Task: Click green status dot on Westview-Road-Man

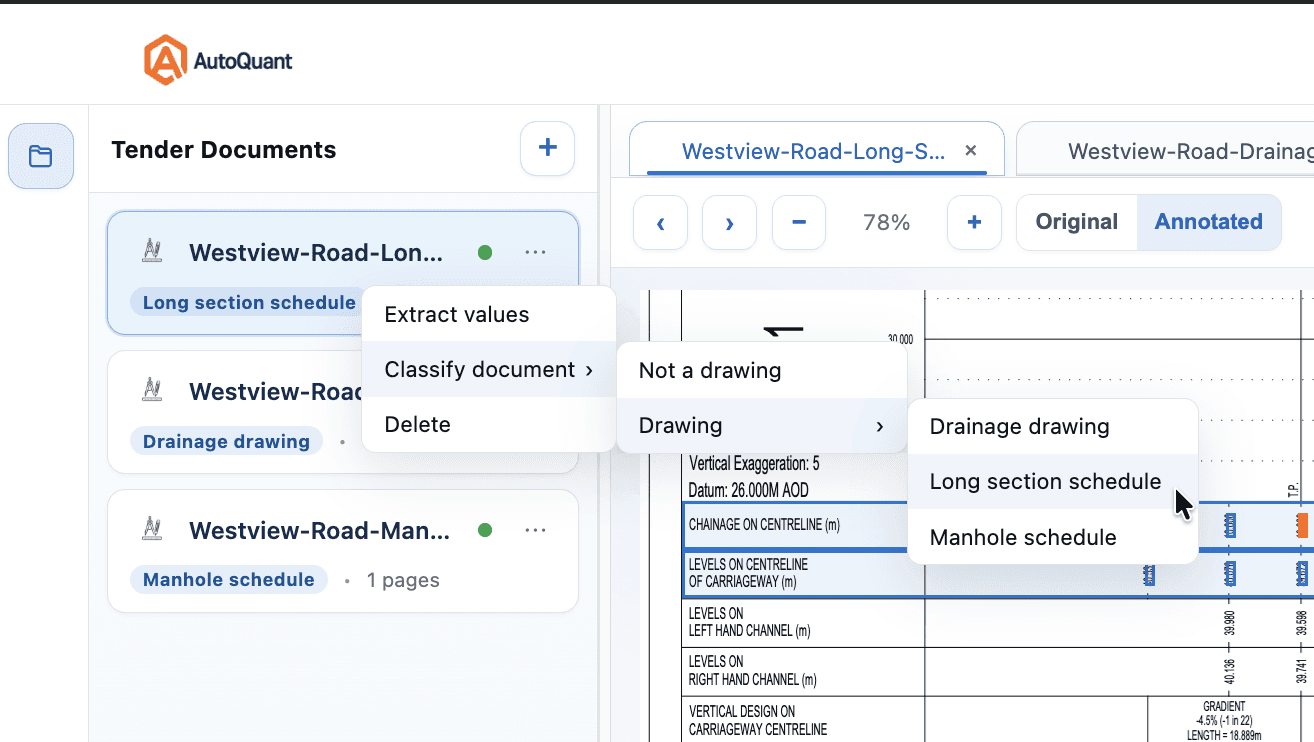Action: [x=485, y=530]
